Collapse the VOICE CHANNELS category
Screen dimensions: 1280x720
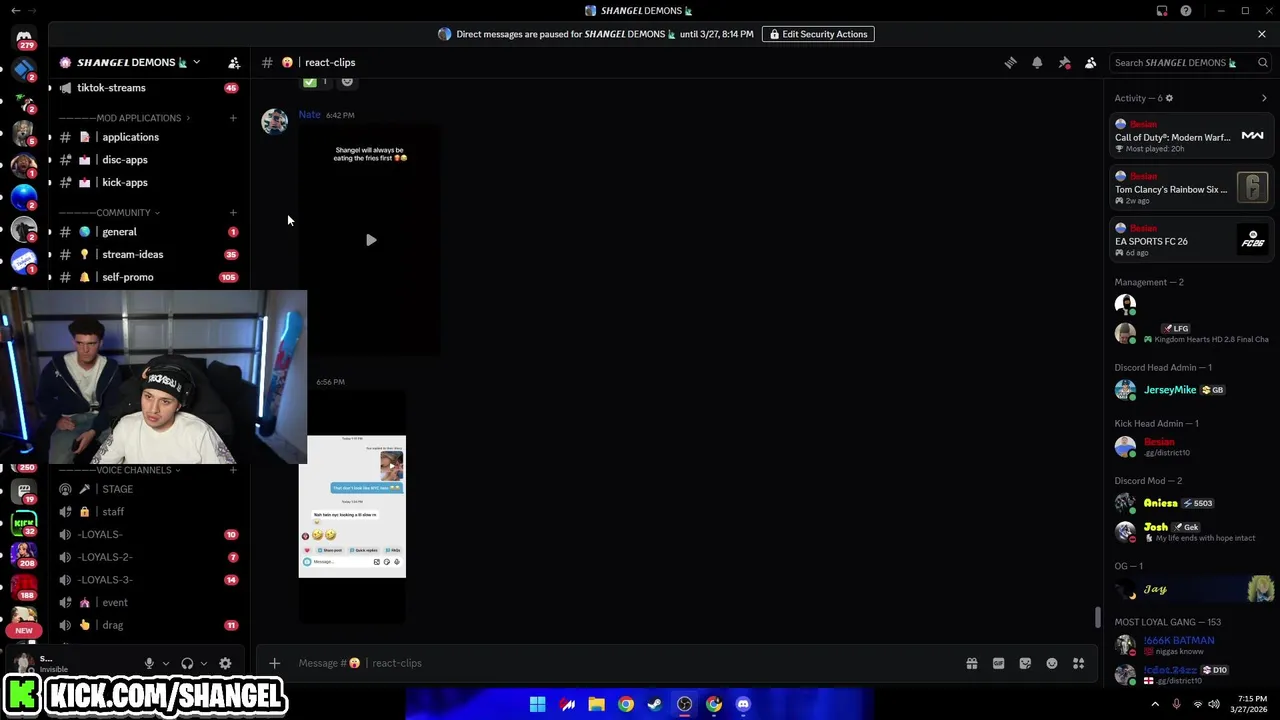pos(119,470)
